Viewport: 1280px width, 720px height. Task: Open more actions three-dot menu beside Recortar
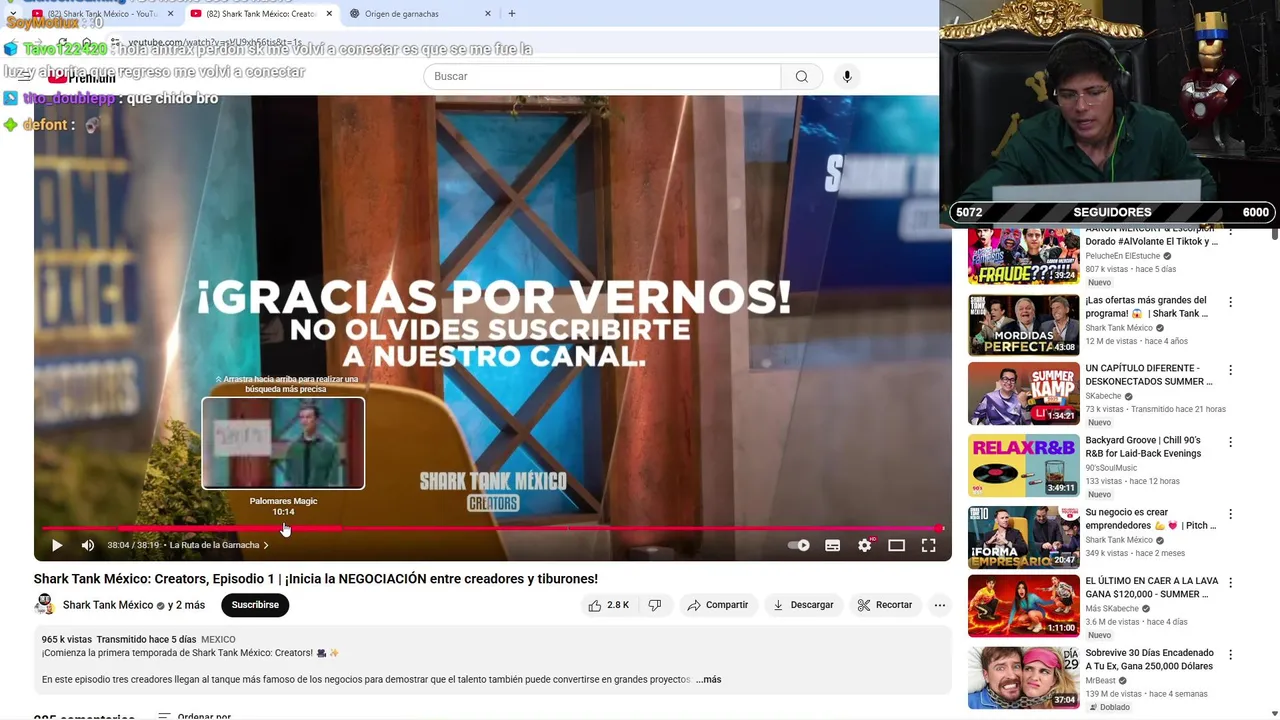[x=939, y=605]
